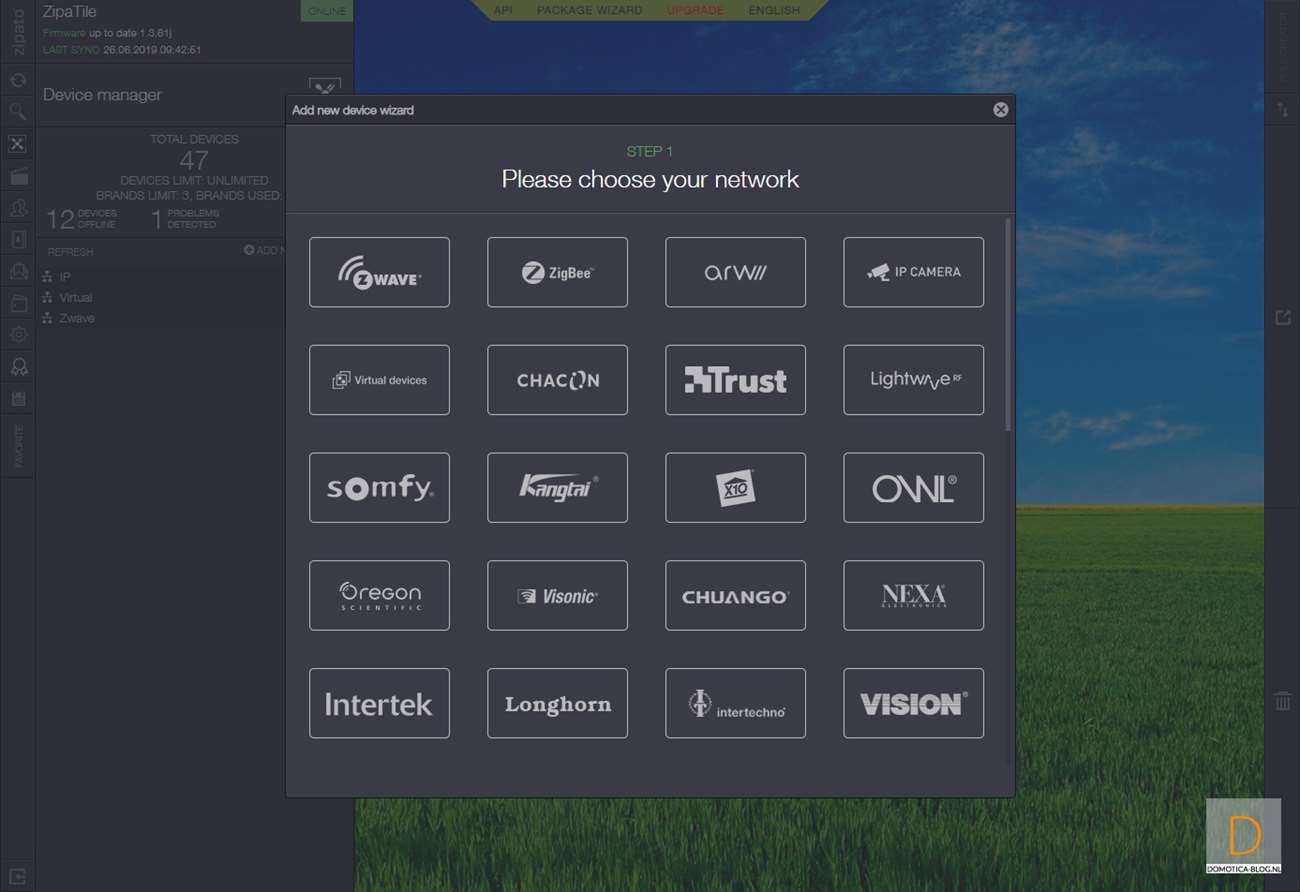Choose the Chacon brand tile
The image size is (1300, 892).
click(x=557, y=380)
